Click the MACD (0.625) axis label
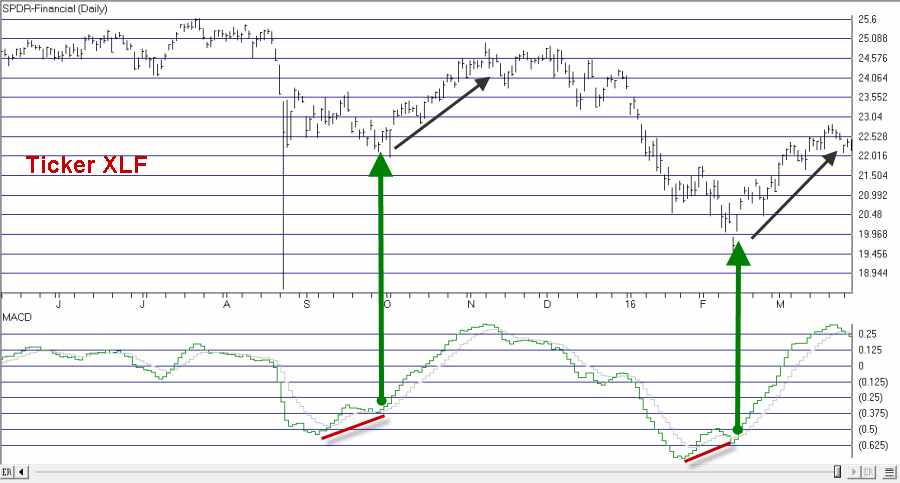The image size is (900, 483). click(872, 445)
